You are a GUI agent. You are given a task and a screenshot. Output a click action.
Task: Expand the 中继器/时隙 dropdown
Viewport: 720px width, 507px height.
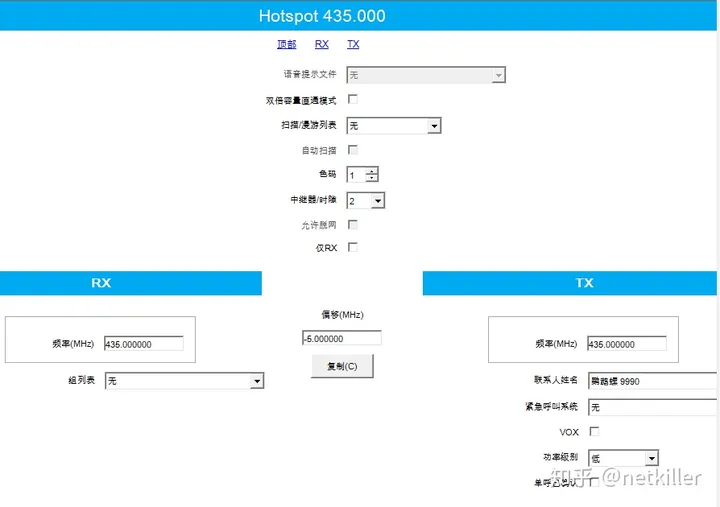[x=377, y=200]
